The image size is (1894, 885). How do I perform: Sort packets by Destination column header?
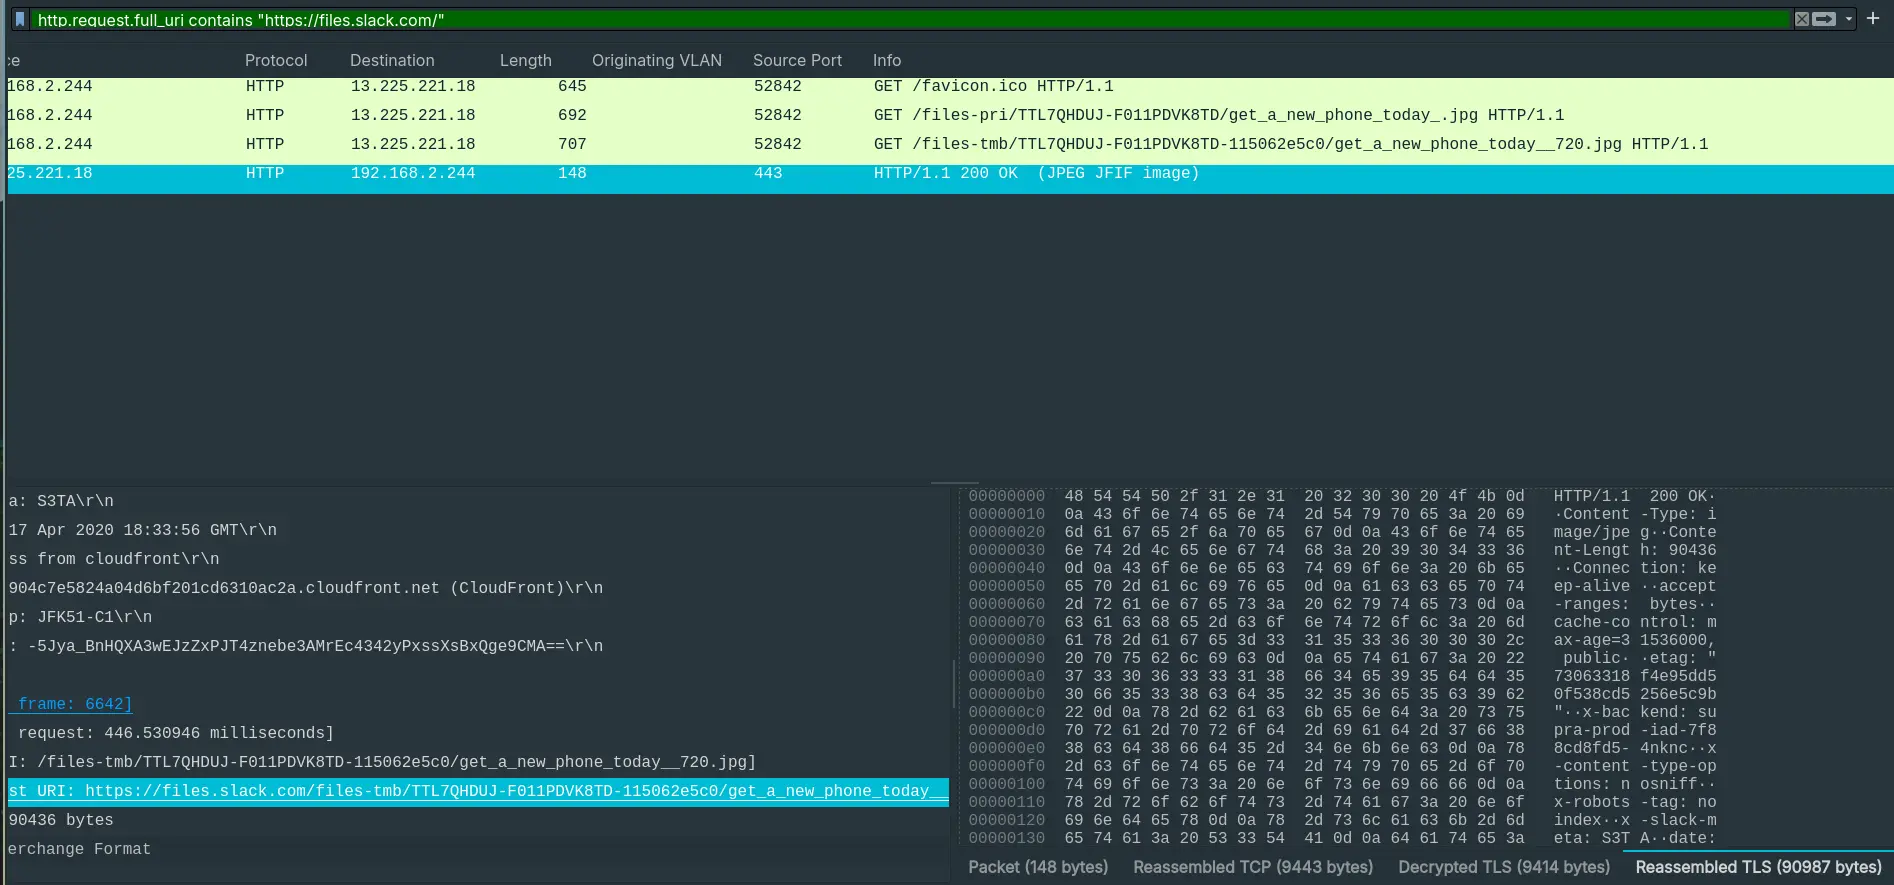tap(392, 60)
